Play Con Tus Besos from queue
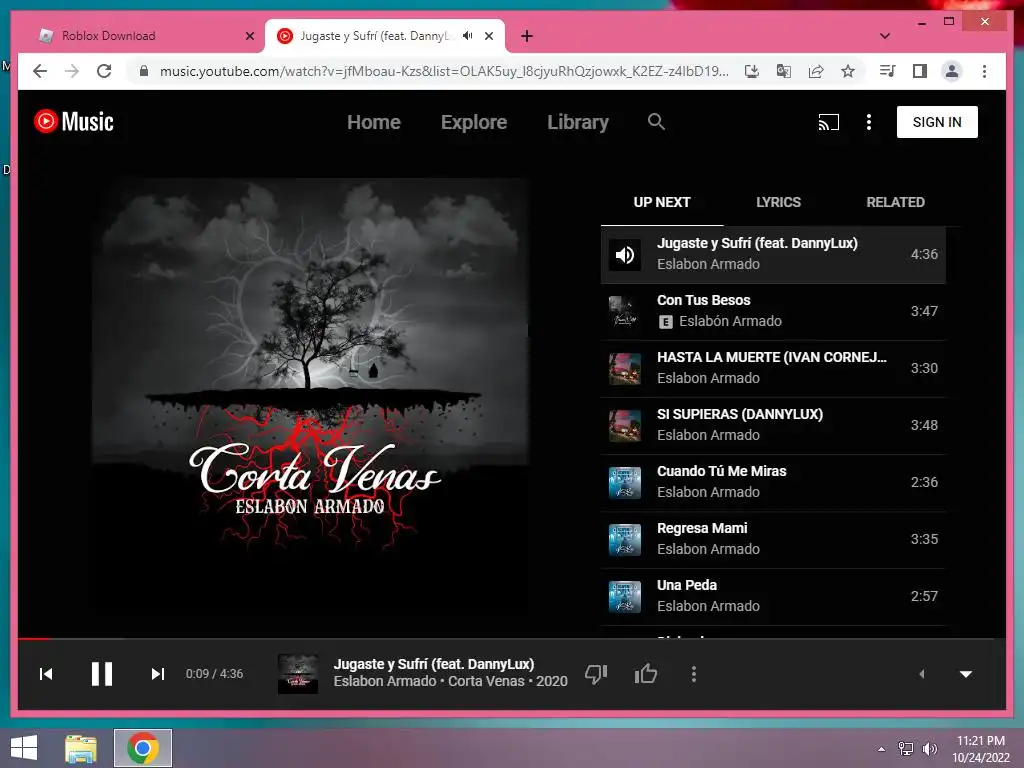This screenshot has height=768, width=1024. (x=773, y=312)
